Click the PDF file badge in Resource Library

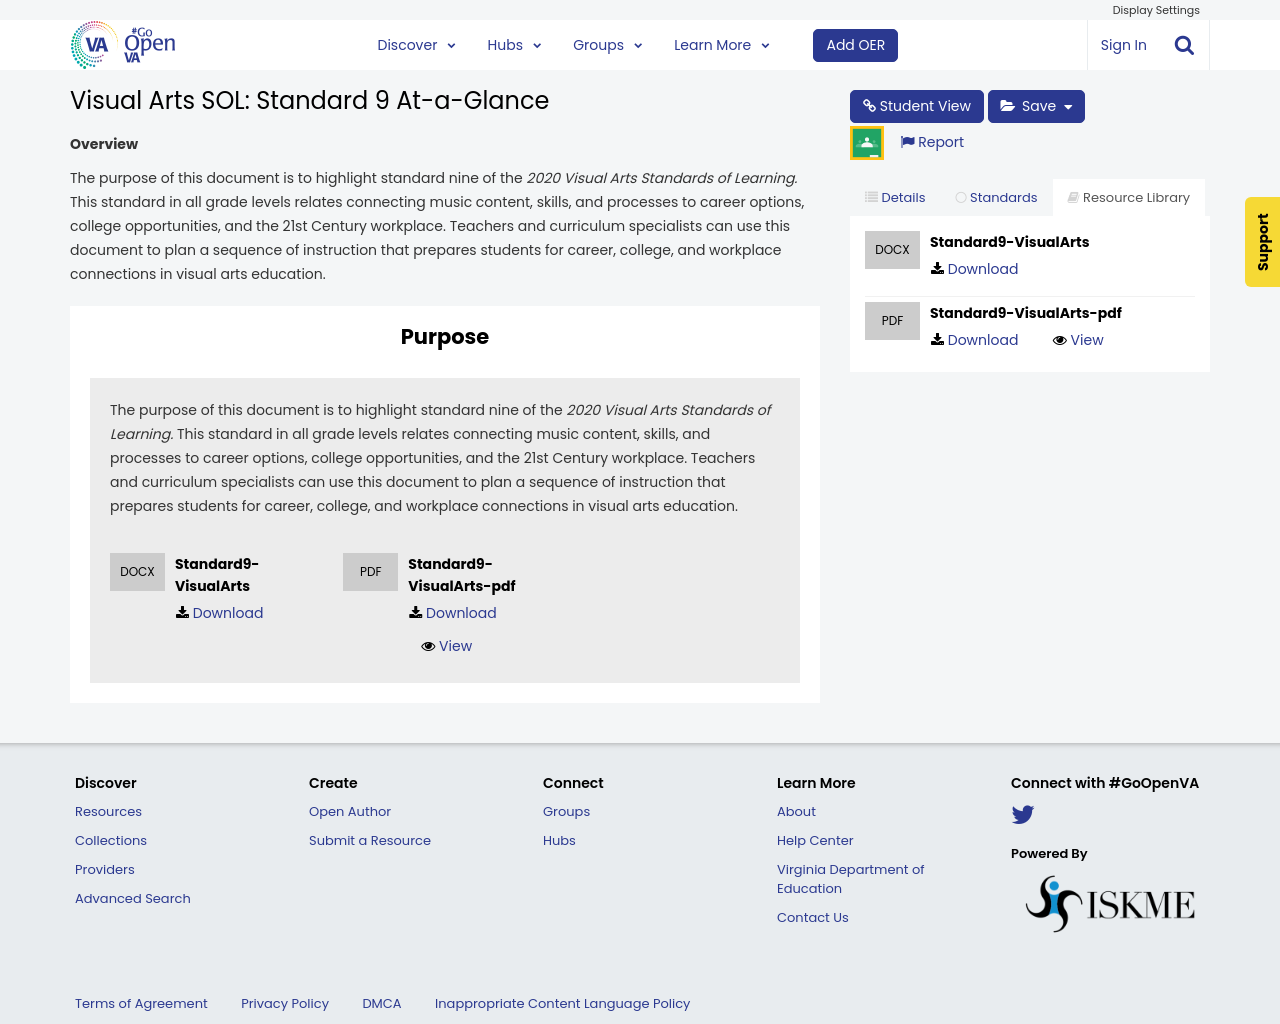892,321
